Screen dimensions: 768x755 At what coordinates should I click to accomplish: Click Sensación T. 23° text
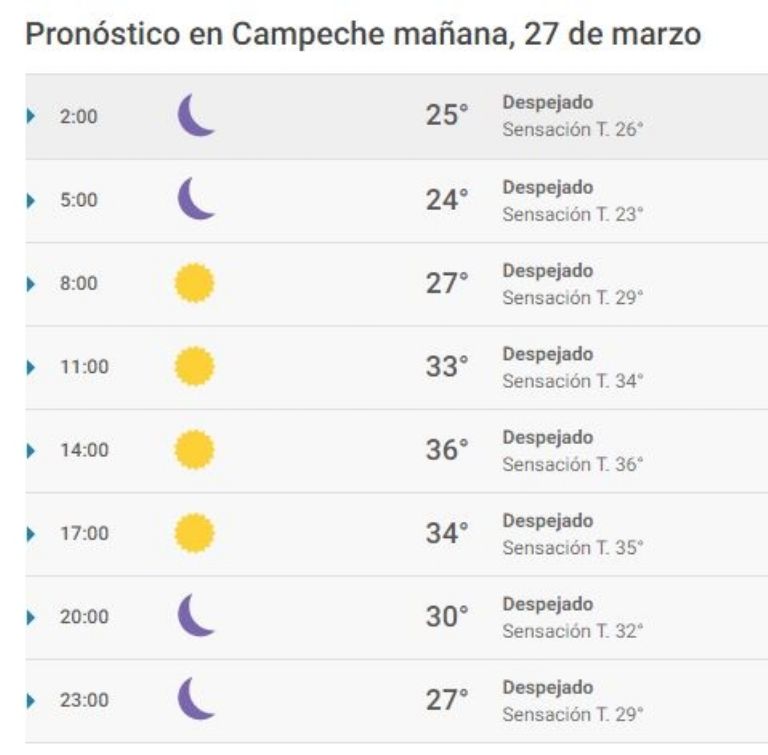(573, 214)
